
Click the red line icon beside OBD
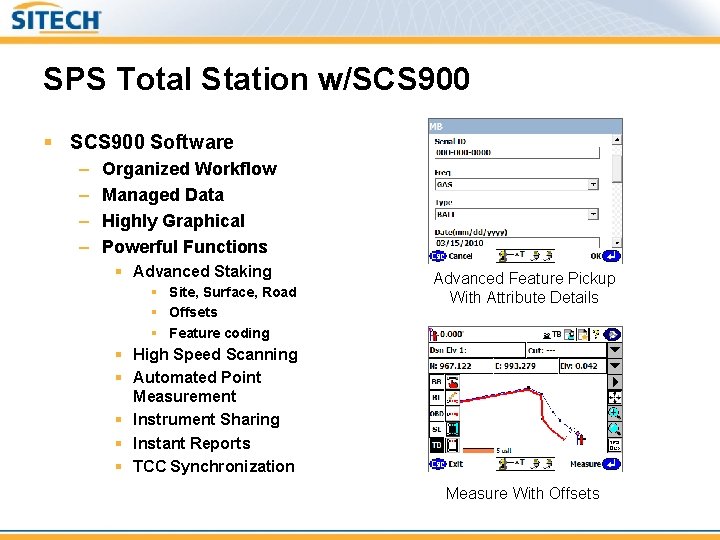[453, 414]
